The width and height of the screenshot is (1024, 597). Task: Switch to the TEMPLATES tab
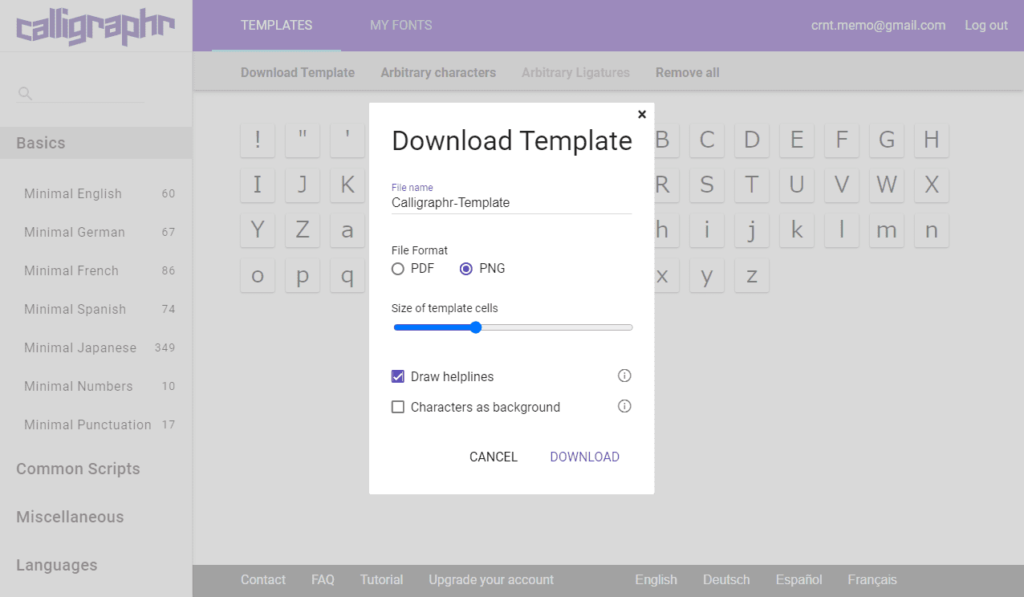[x=276, y=25]
